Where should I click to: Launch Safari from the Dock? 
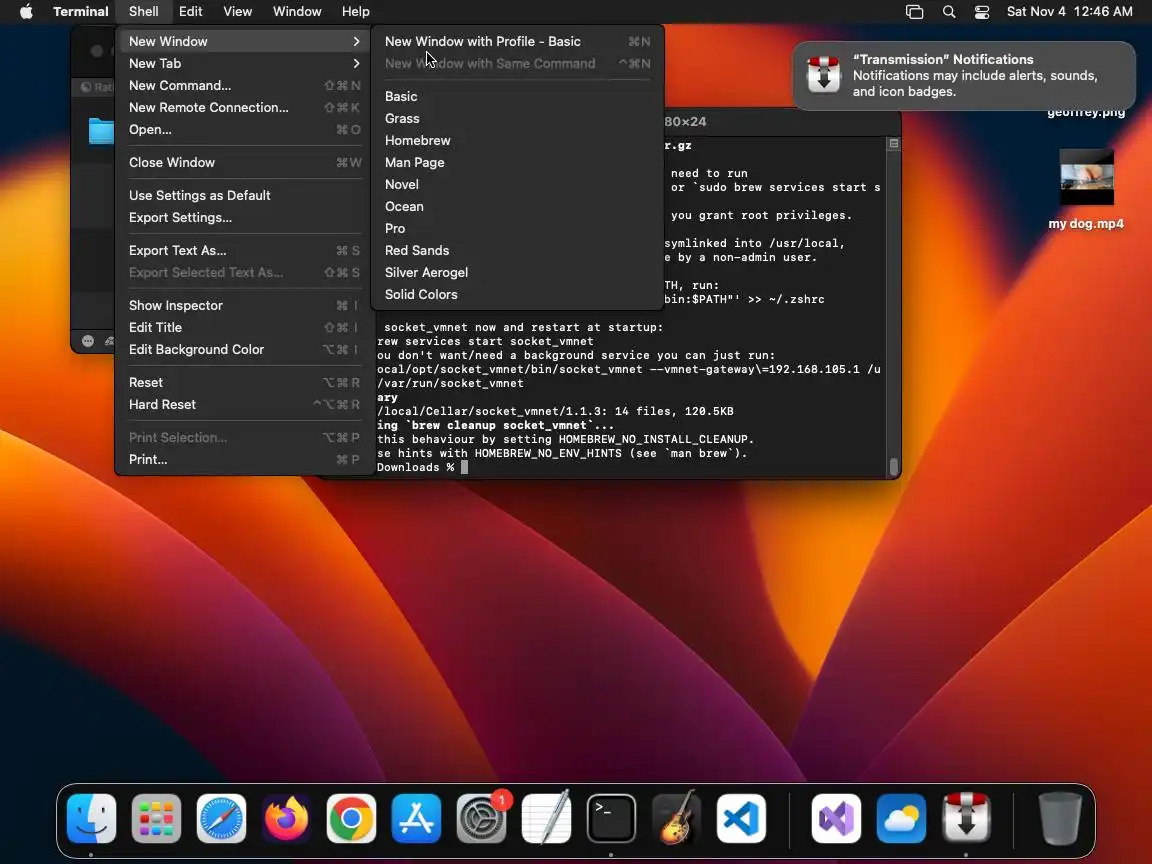coord(221,818)
